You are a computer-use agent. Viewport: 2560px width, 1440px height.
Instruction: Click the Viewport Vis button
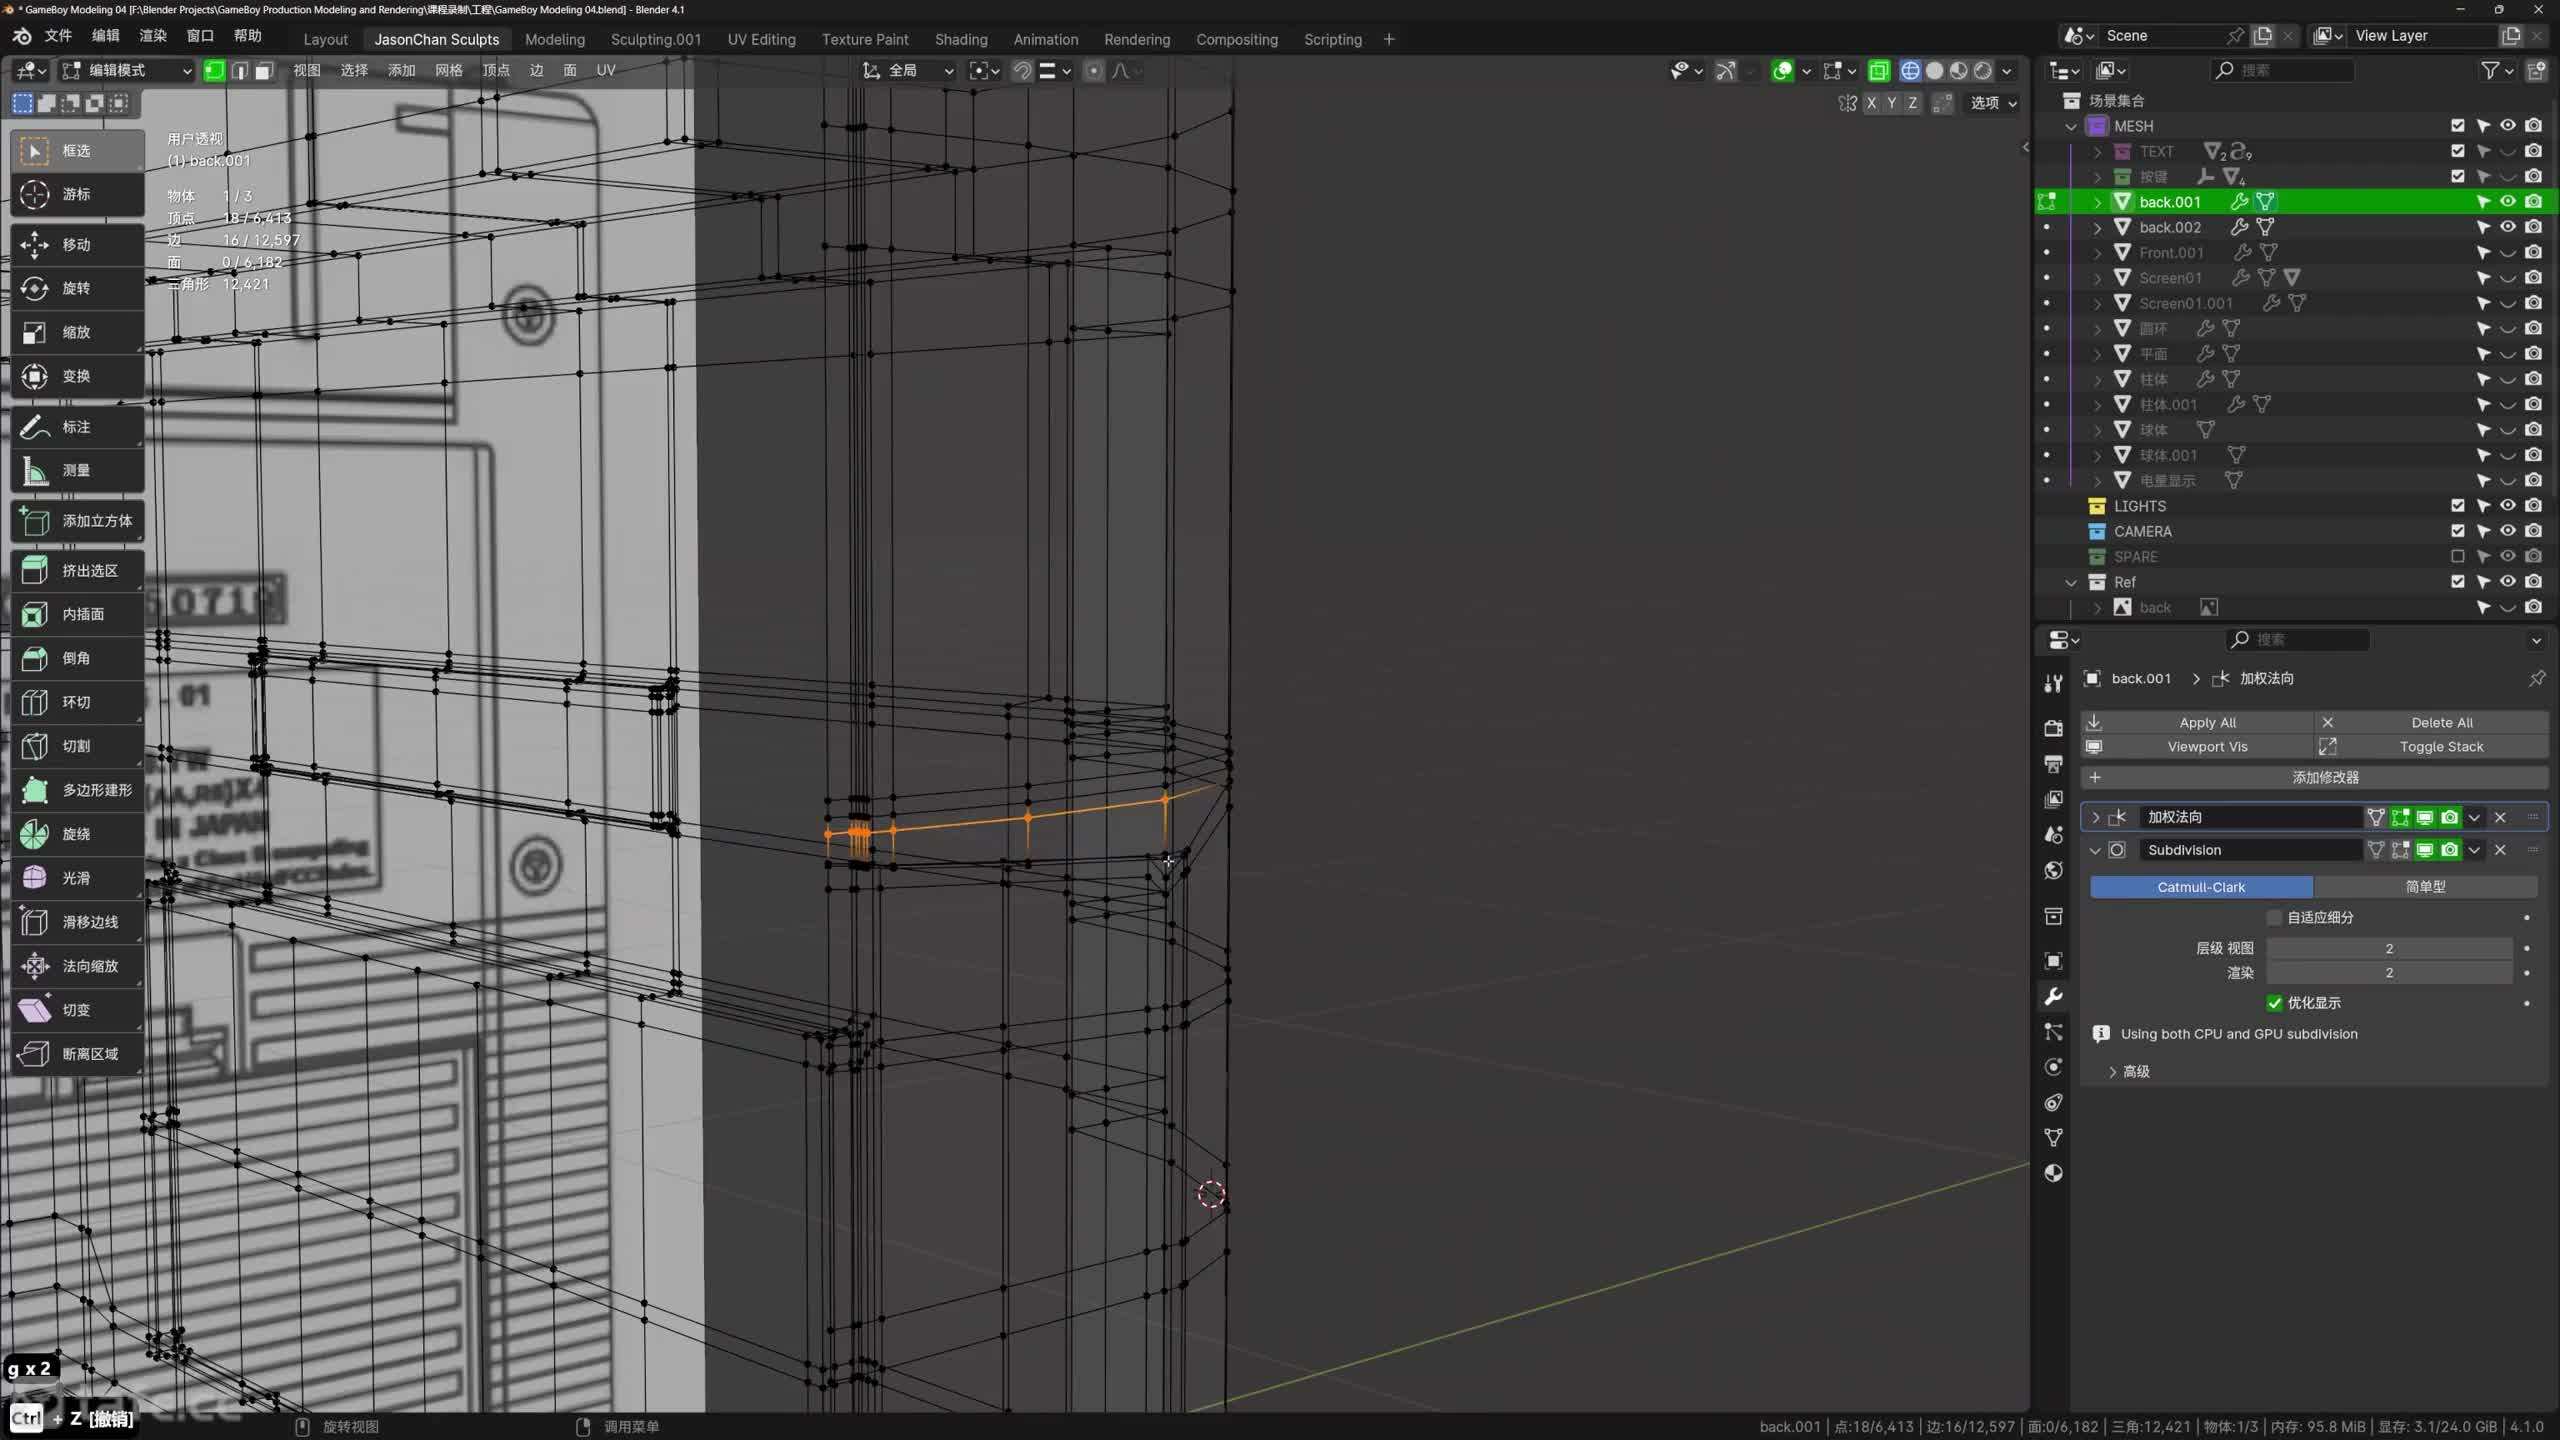click(x=2197, y=747)
